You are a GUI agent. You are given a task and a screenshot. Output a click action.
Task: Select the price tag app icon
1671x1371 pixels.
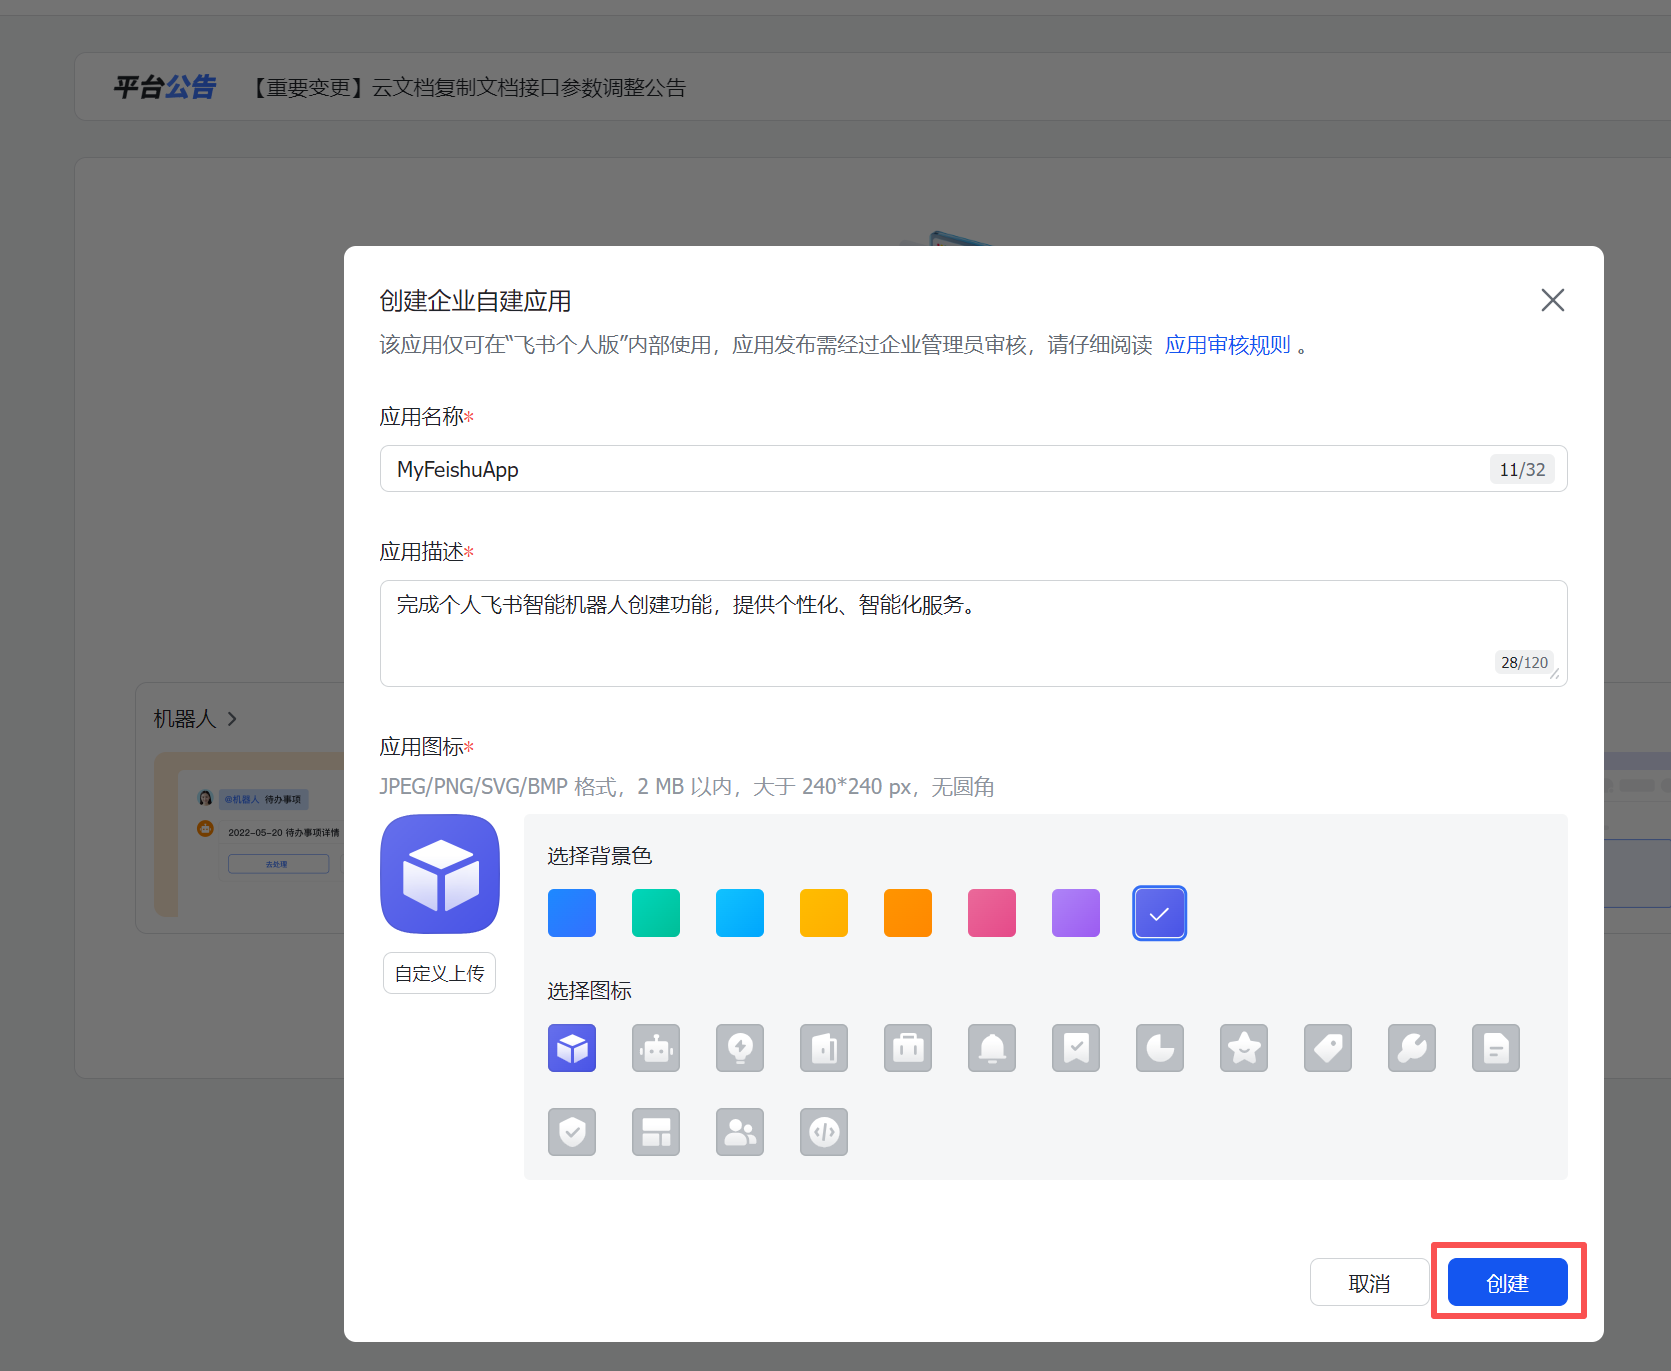tap(1328, 1048)
